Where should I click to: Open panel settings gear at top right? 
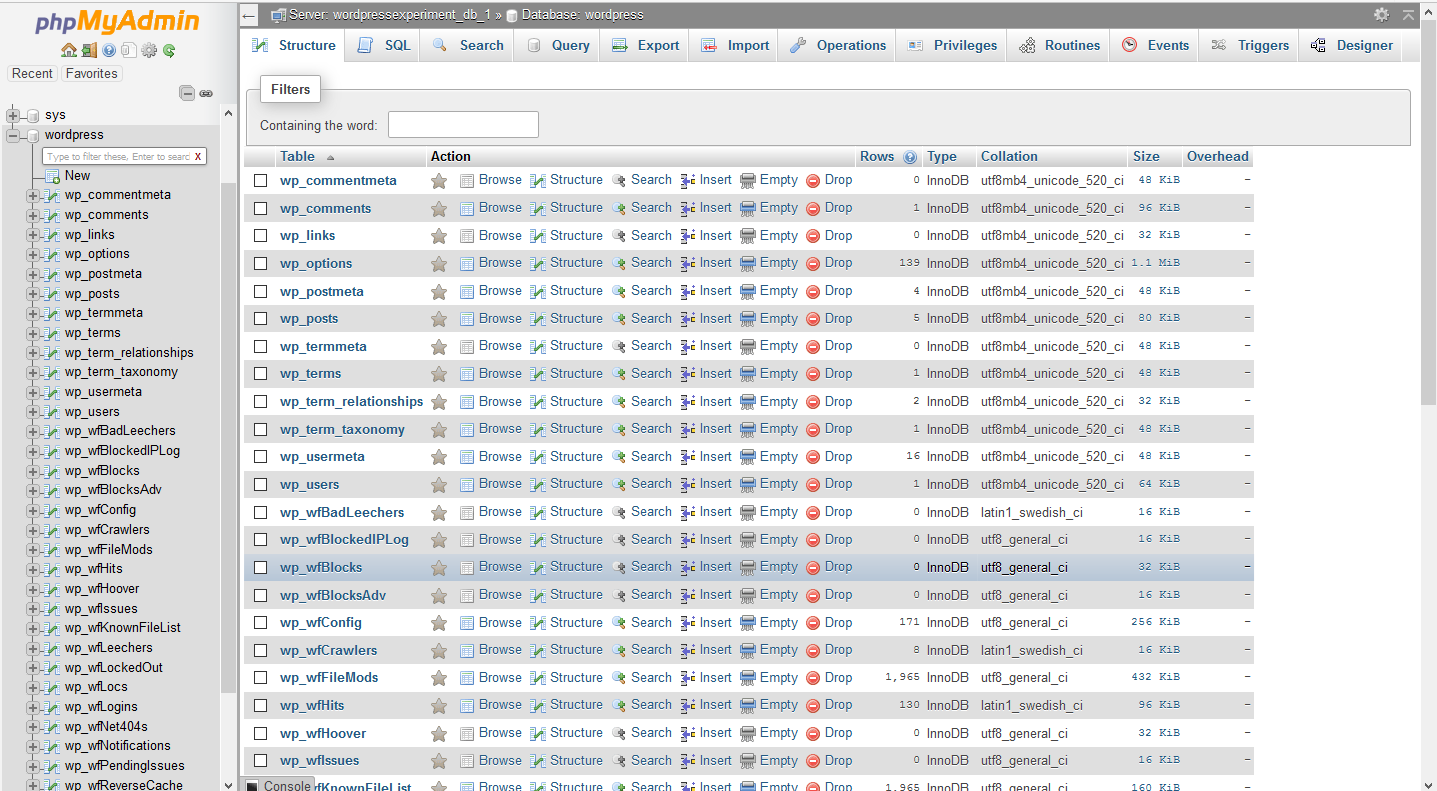coord(1381,14)
